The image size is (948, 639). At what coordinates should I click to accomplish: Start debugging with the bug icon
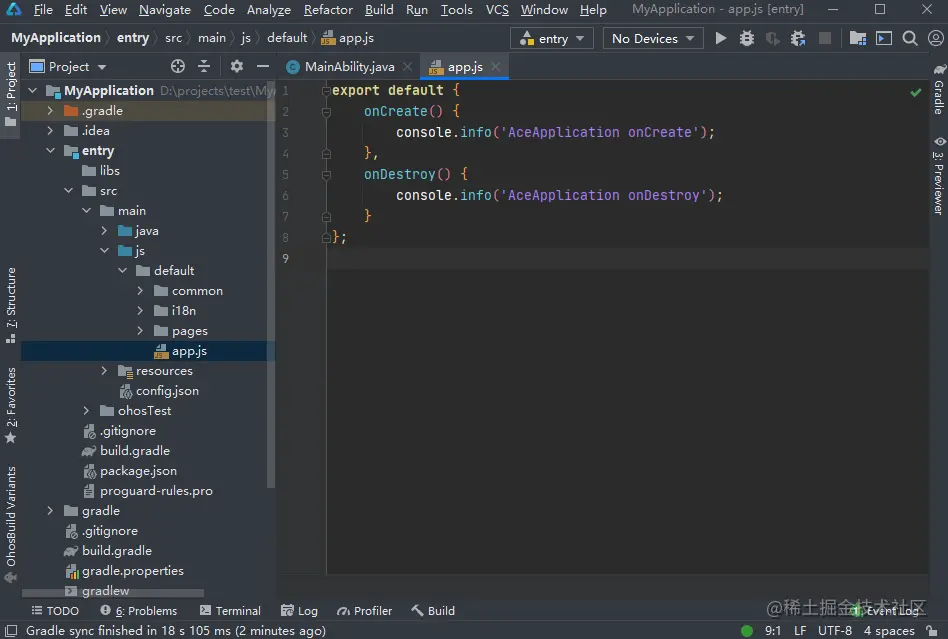747,38
